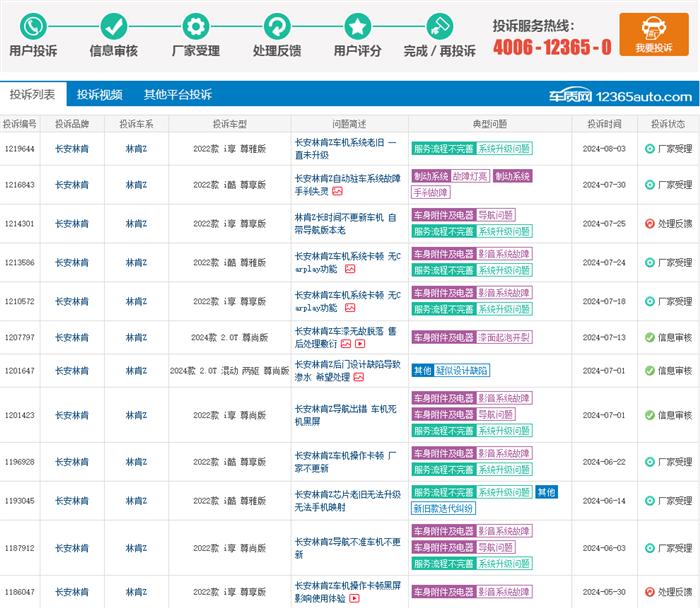Screen dimensions: 700x608
Task: Open the 其他平台投诉 tab
Action: click(x=178, y=94)
